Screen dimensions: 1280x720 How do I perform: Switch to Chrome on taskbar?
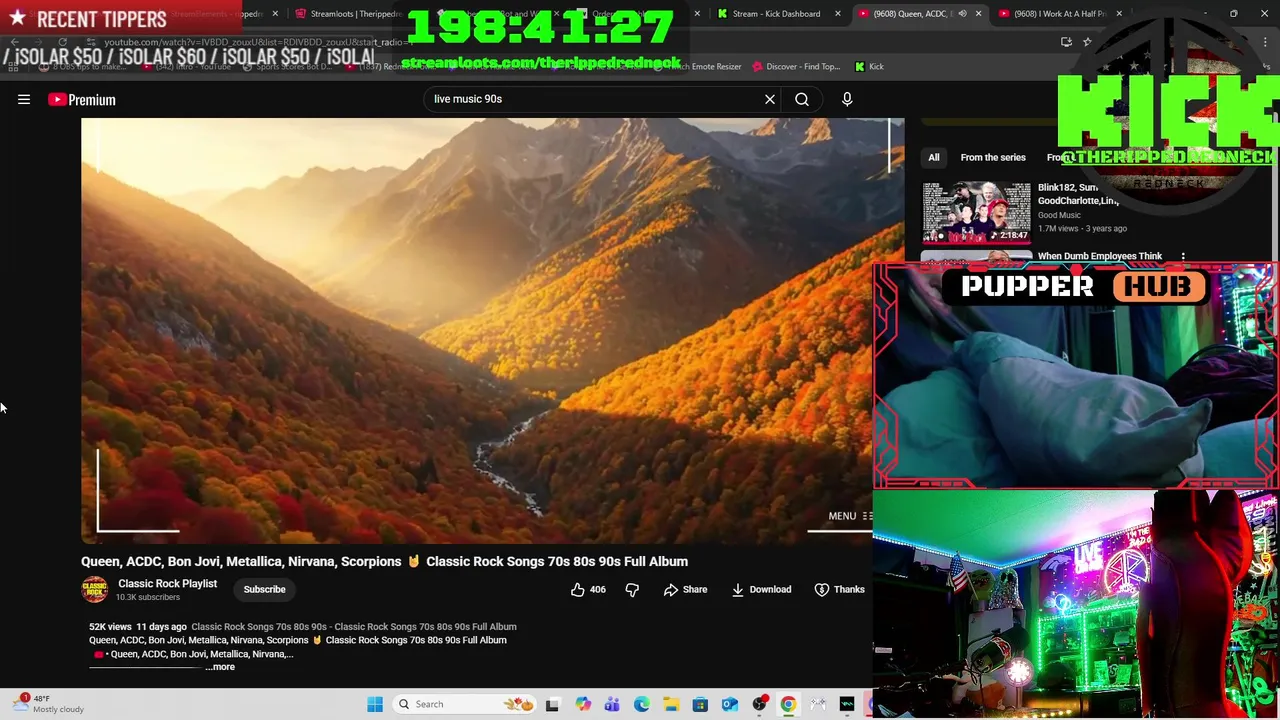pos(789,704)
